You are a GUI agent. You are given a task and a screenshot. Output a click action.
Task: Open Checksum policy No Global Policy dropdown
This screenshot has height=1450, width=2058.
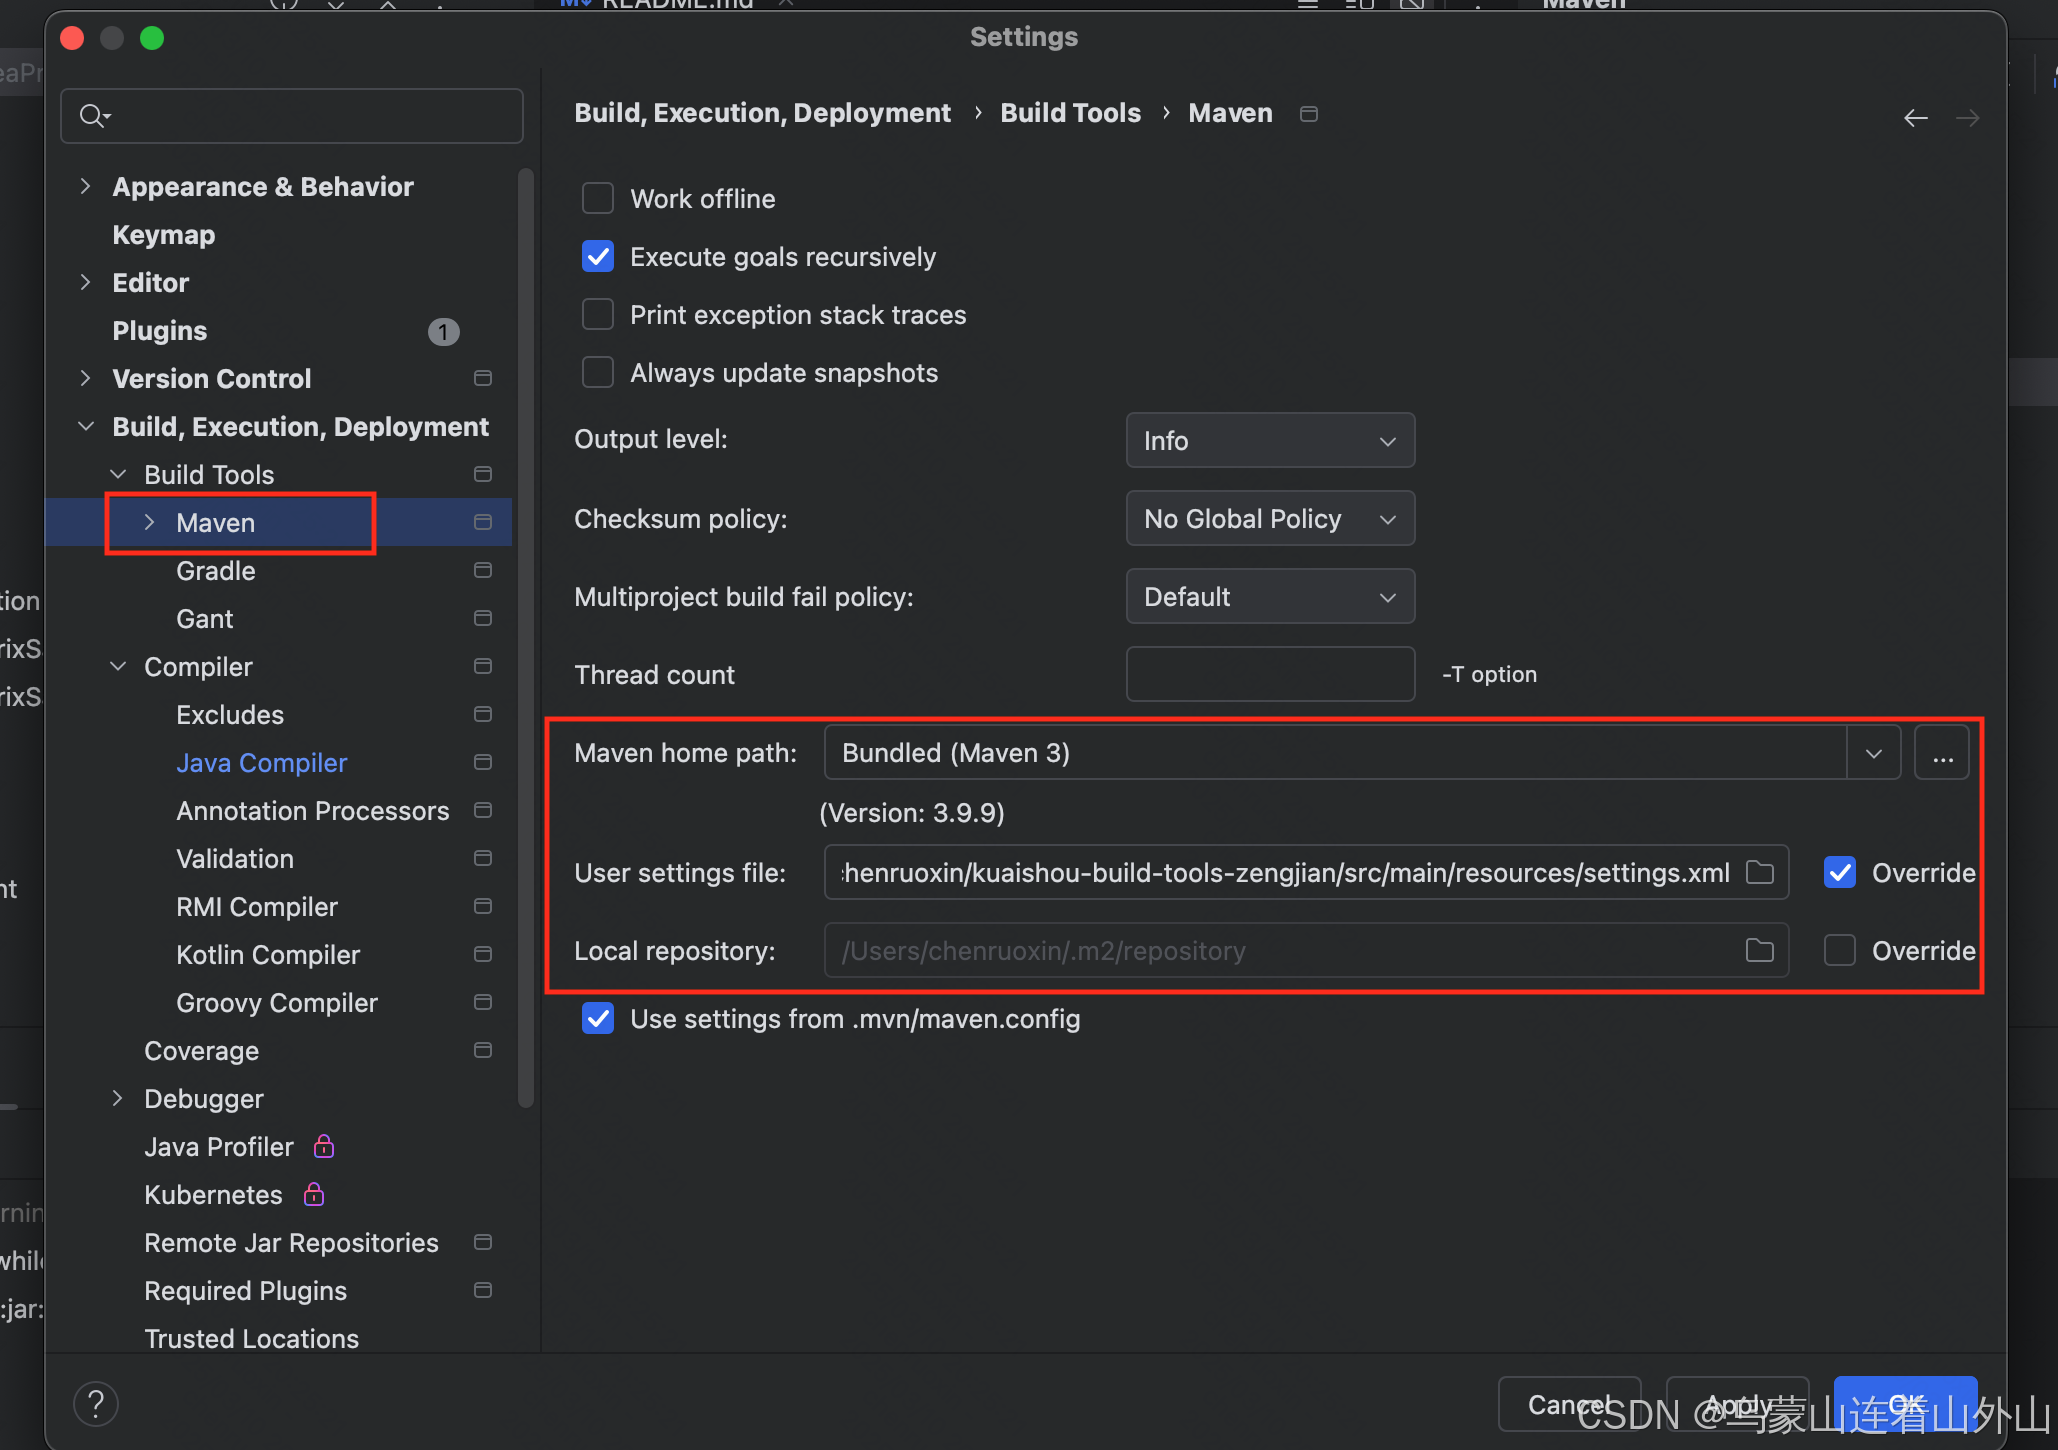point(1270,518)
